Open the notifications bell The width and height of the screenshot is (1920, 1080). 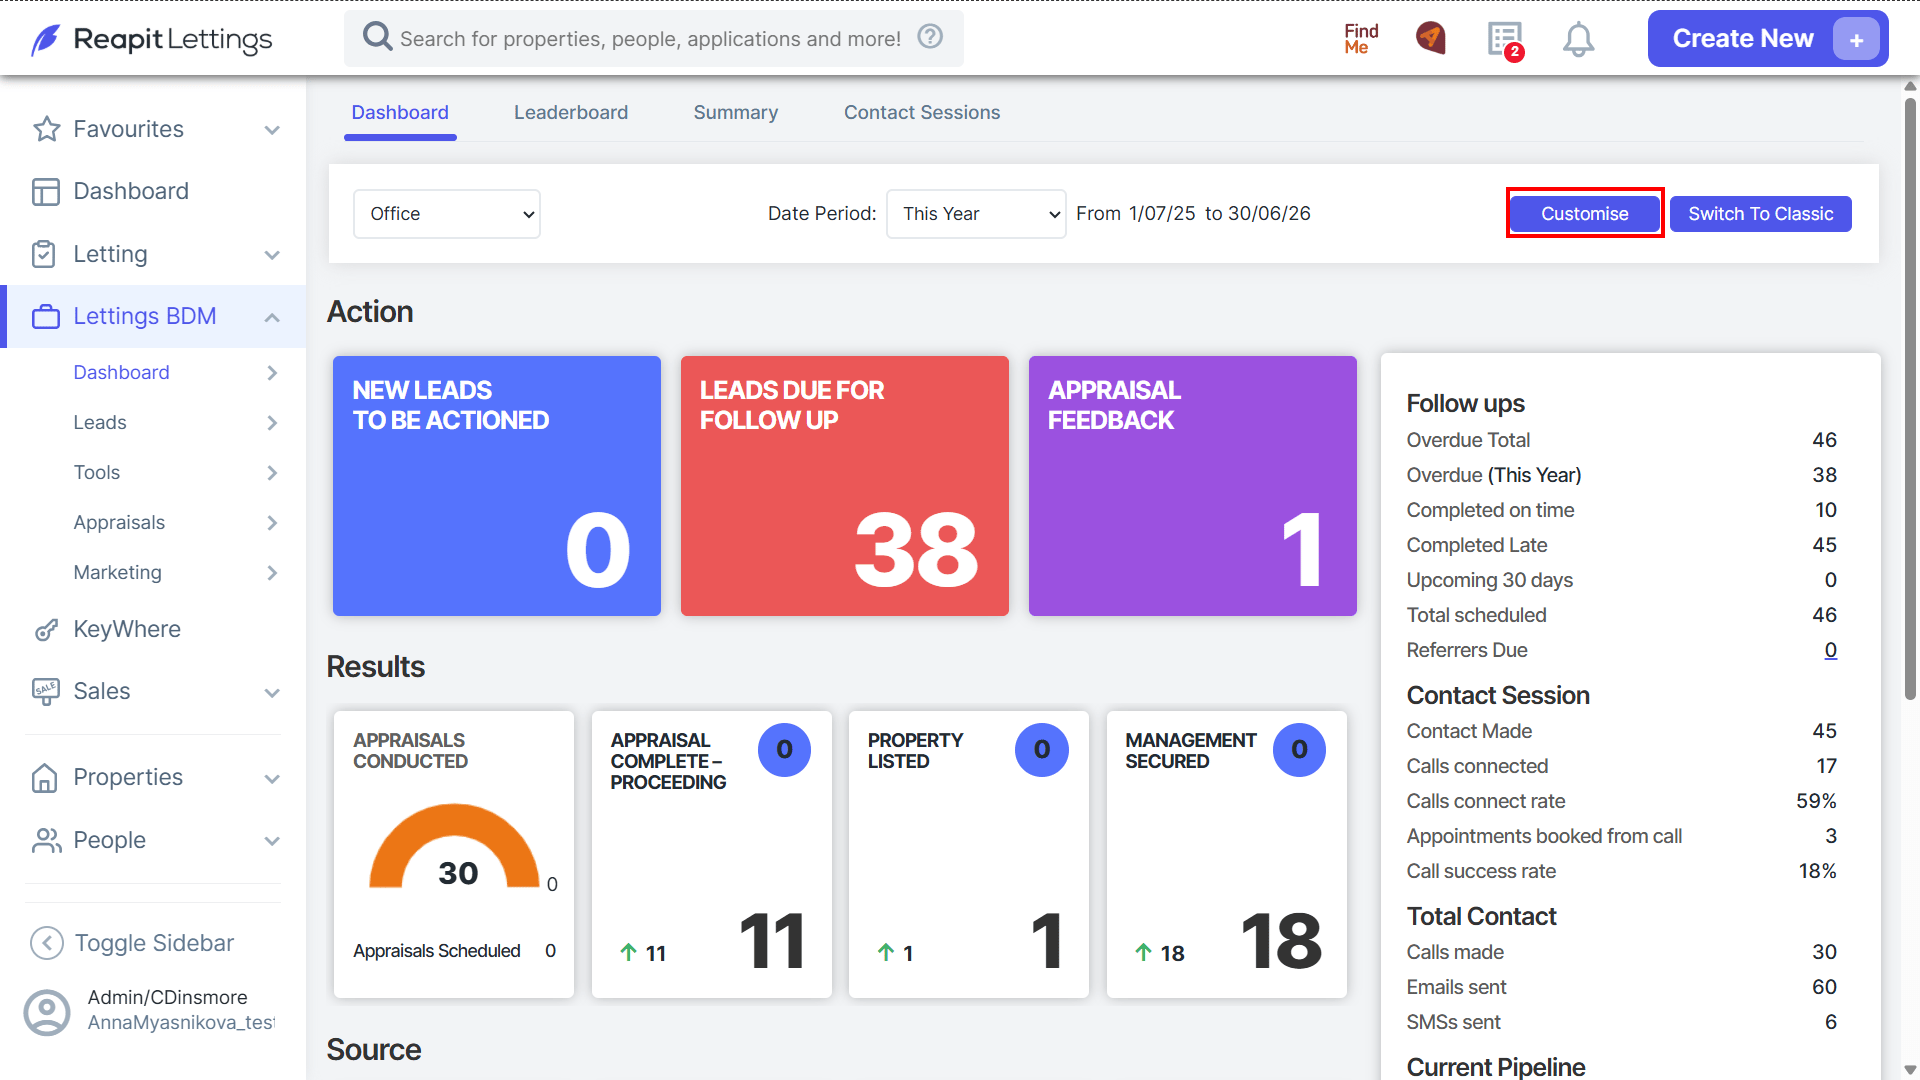tap(1578, 40)
